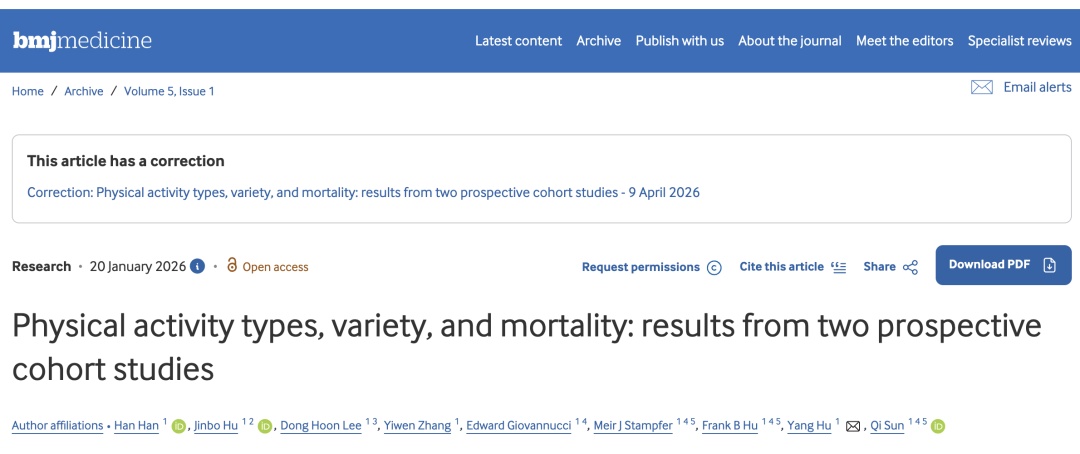The height and width of the screenshot is (454, 1080).
Task: Click the open access padlock icon
Action: 232,265
